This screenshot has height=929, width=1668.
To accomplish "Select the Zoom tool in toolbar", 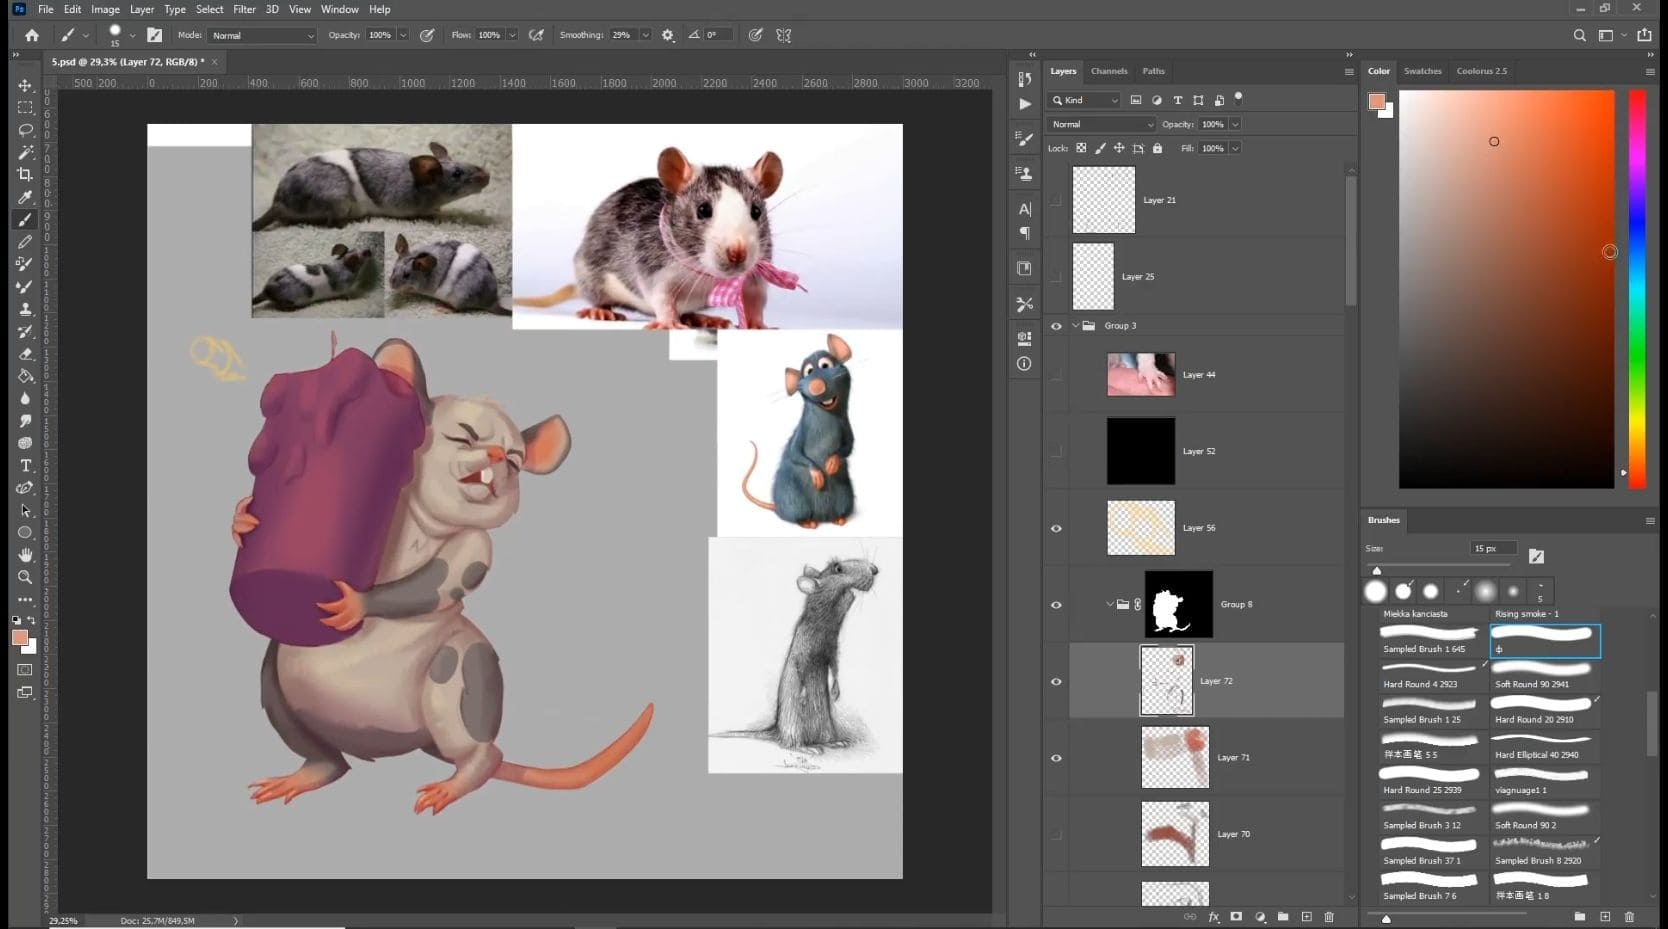I will [25, 577].
